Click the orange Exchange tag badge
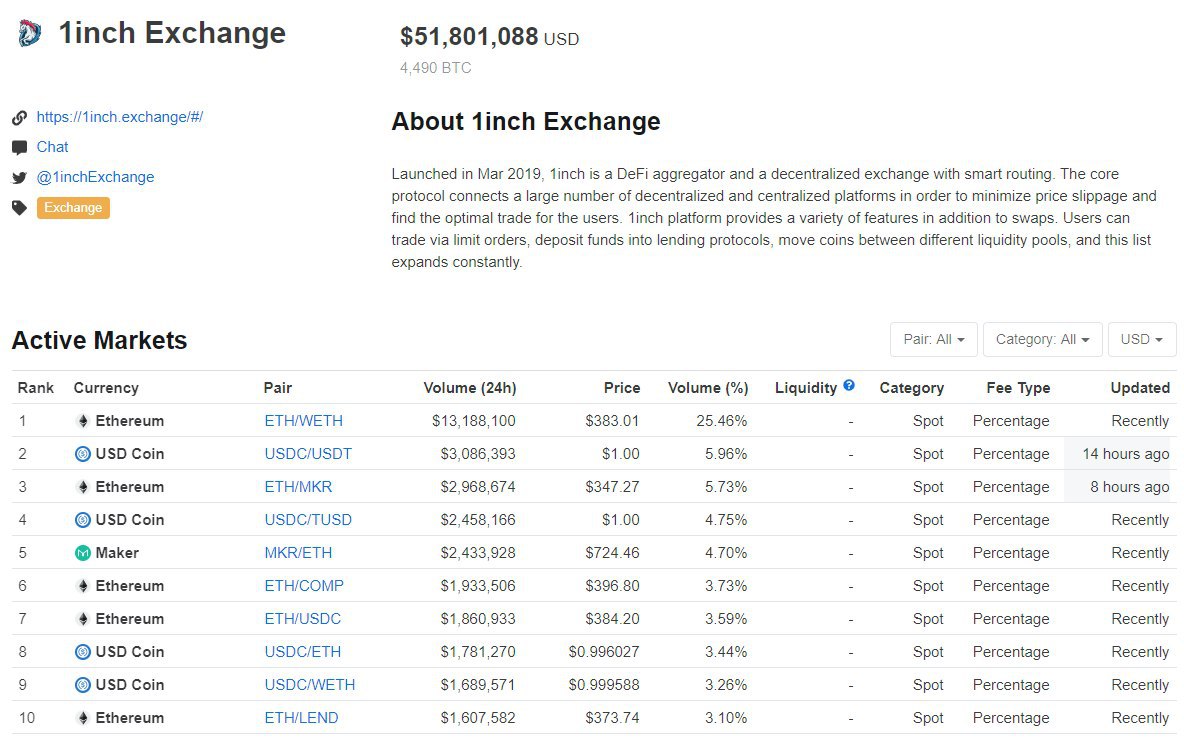This screenshot has height=741, width=1184. coord(73,208)
